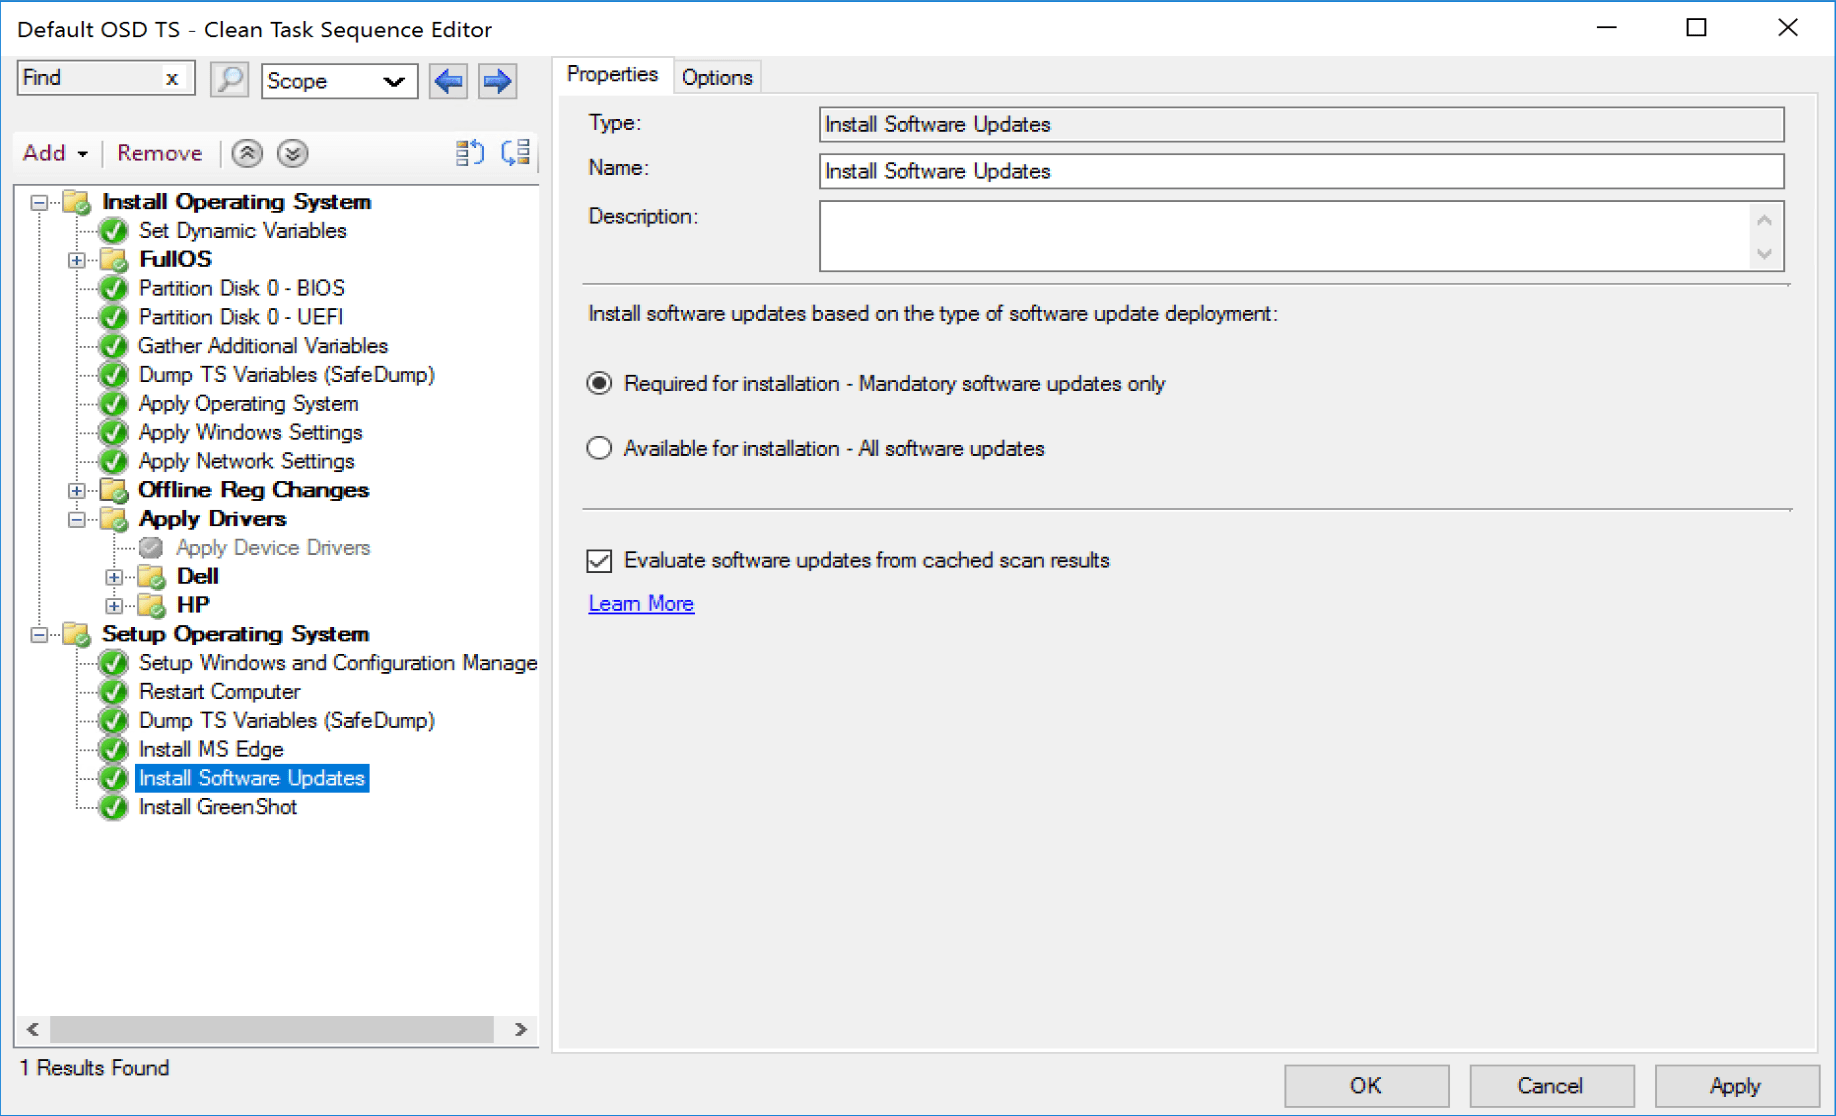Uncheck Evaluate software updates from cached scan results

click(x=598, y=561)
